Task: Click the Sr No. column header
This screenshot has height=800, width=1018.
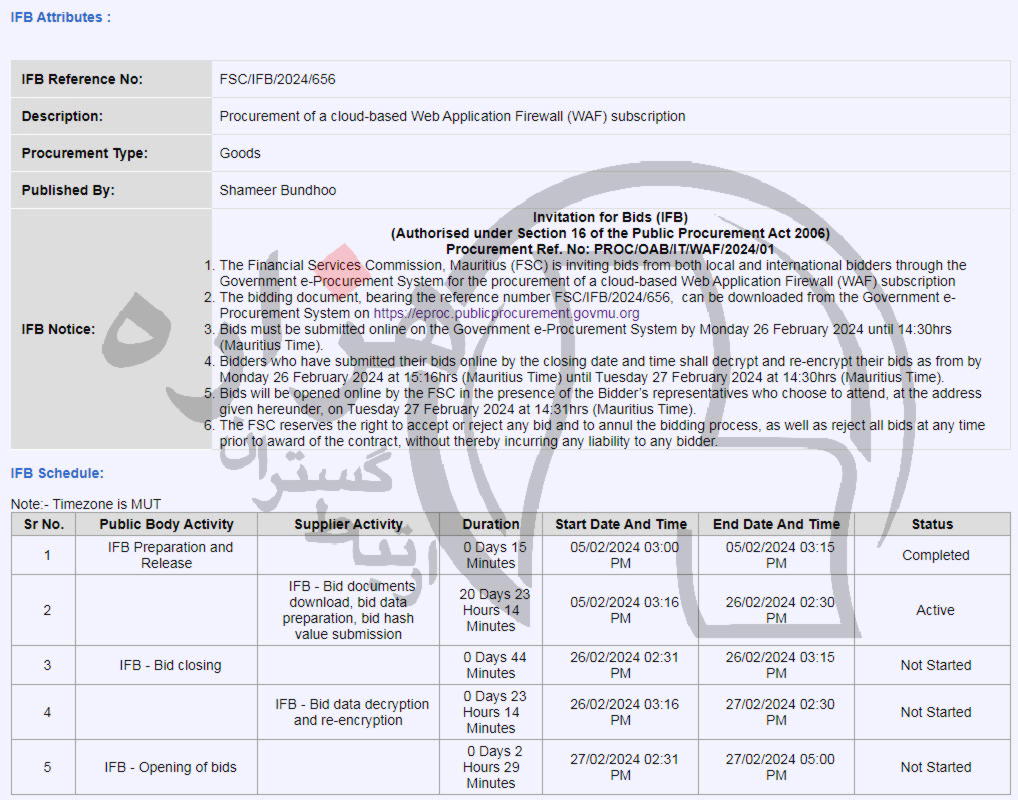Action: pyautogui.click(x=44, y=524)
